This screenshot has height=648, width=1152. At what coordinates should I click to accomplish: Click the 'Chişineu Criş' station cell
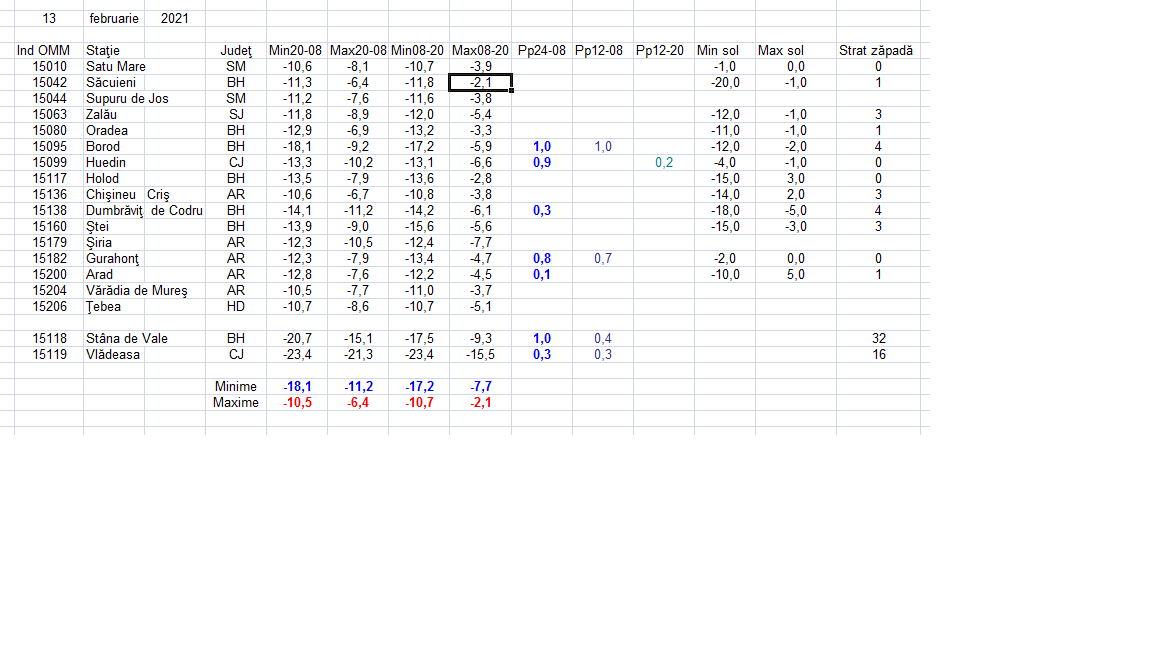tap(128, 195)
